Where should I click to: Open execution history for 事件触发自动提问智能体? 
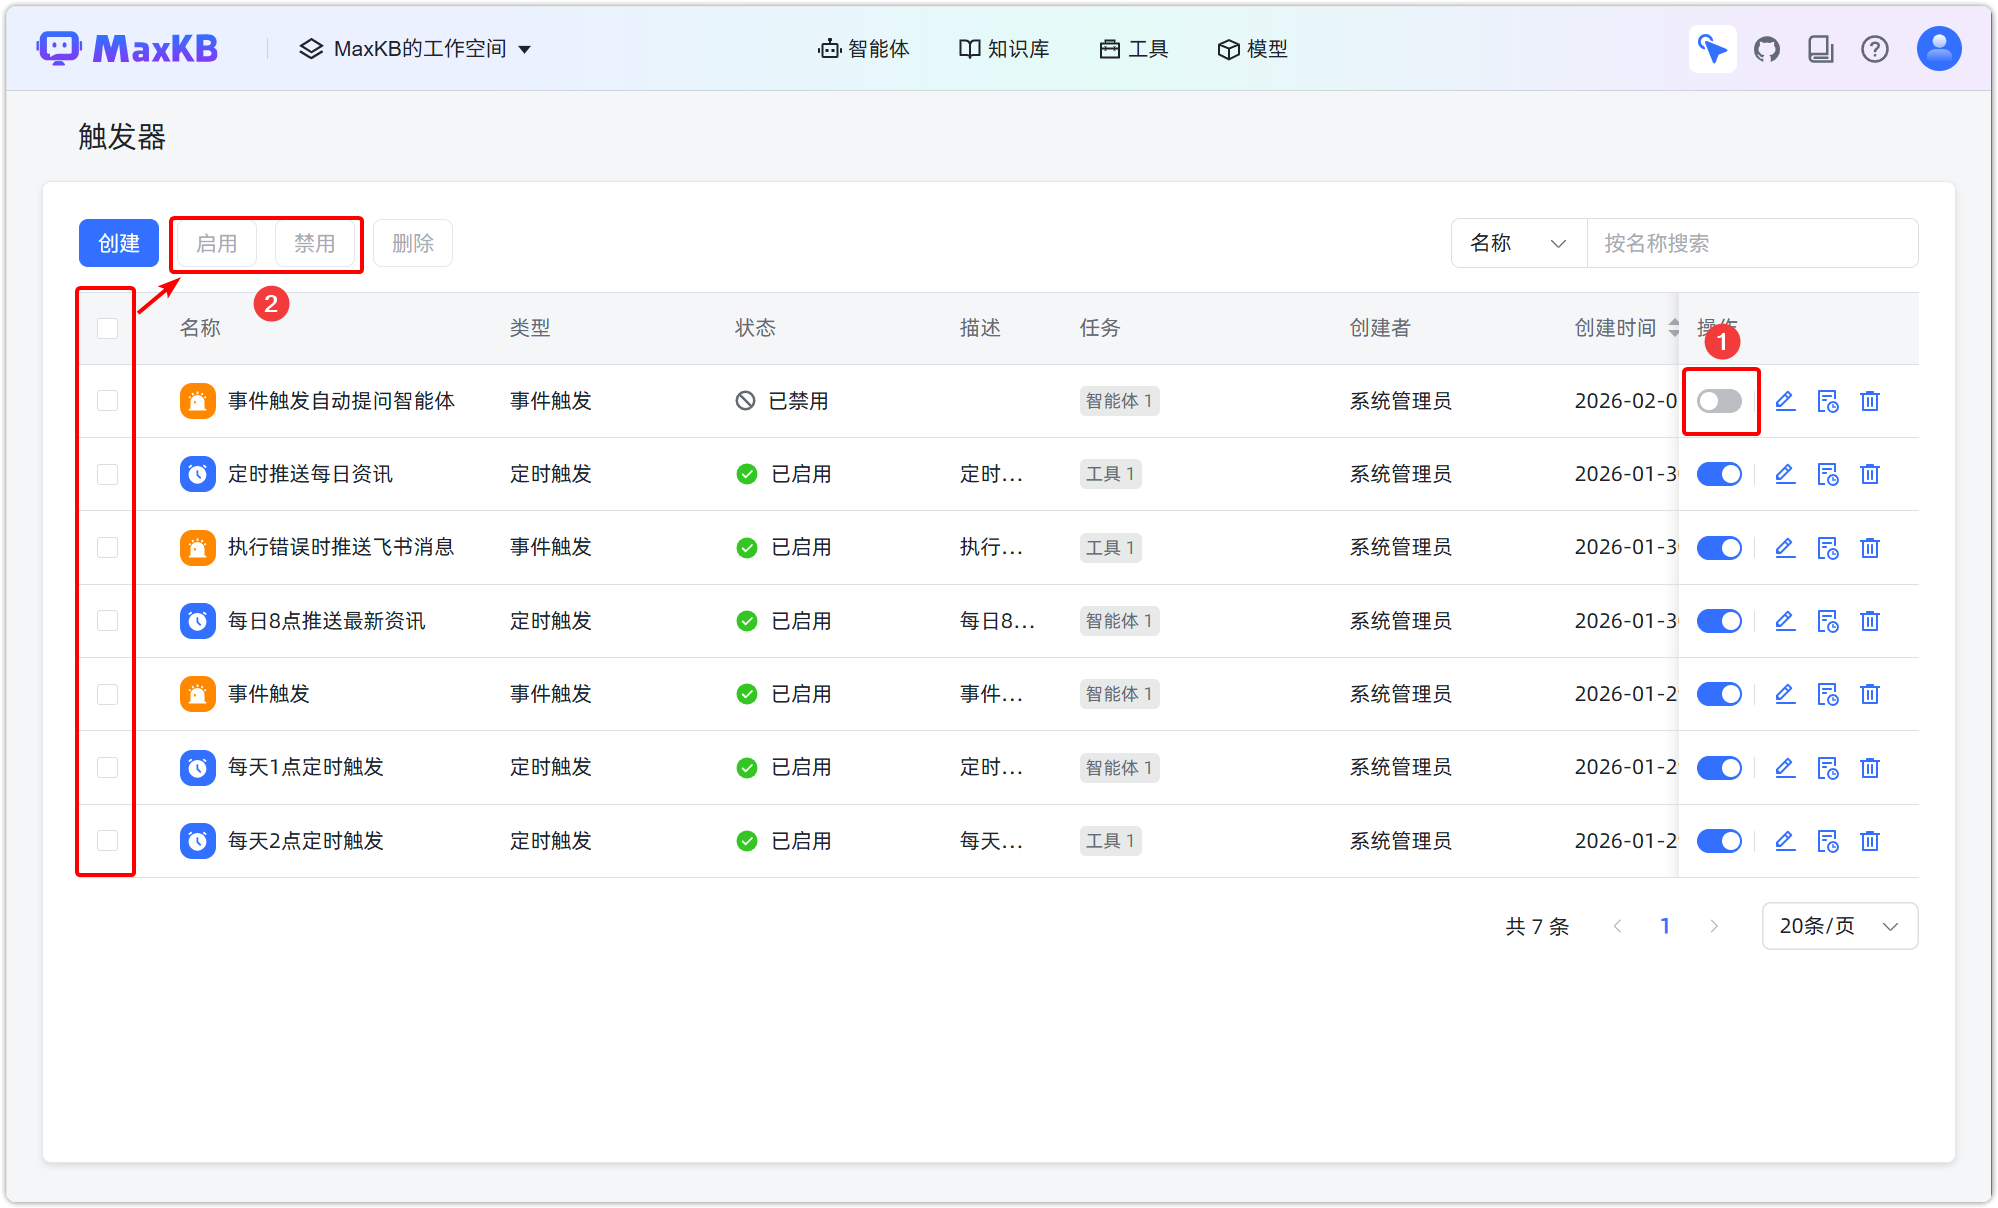(1828, 401)
